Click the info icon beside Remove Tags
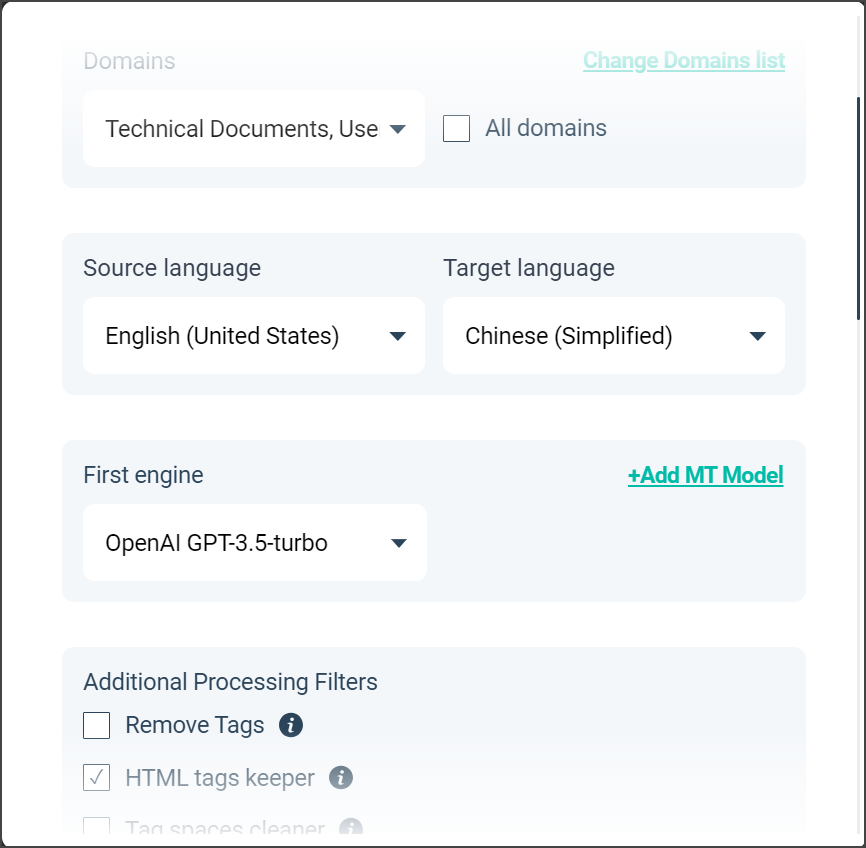Screen dimensions: 866x848 pyautogui.click(x=291, y=725)
